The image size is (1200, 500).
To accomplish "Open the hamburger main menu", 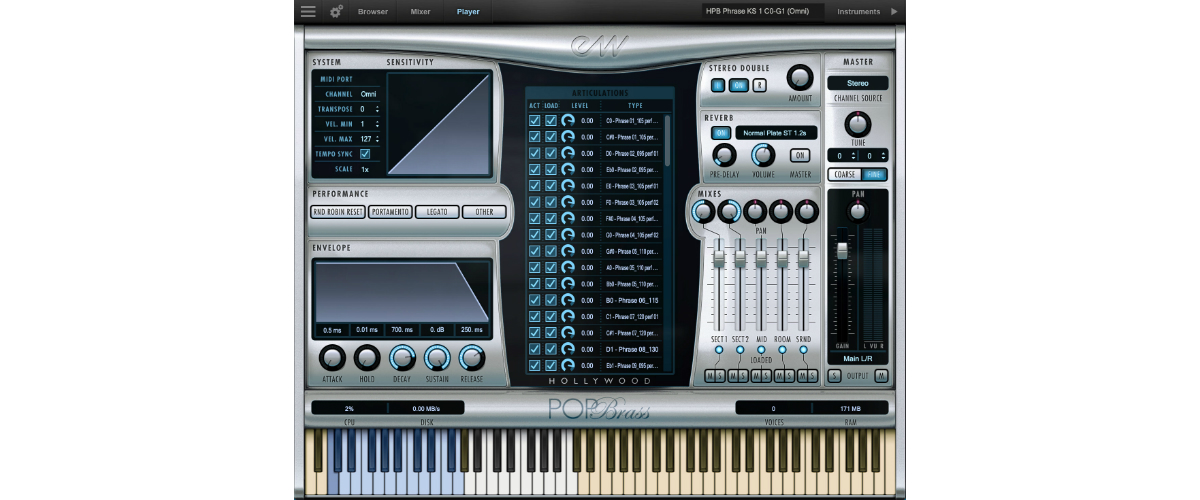I will (x=308, y=12).
